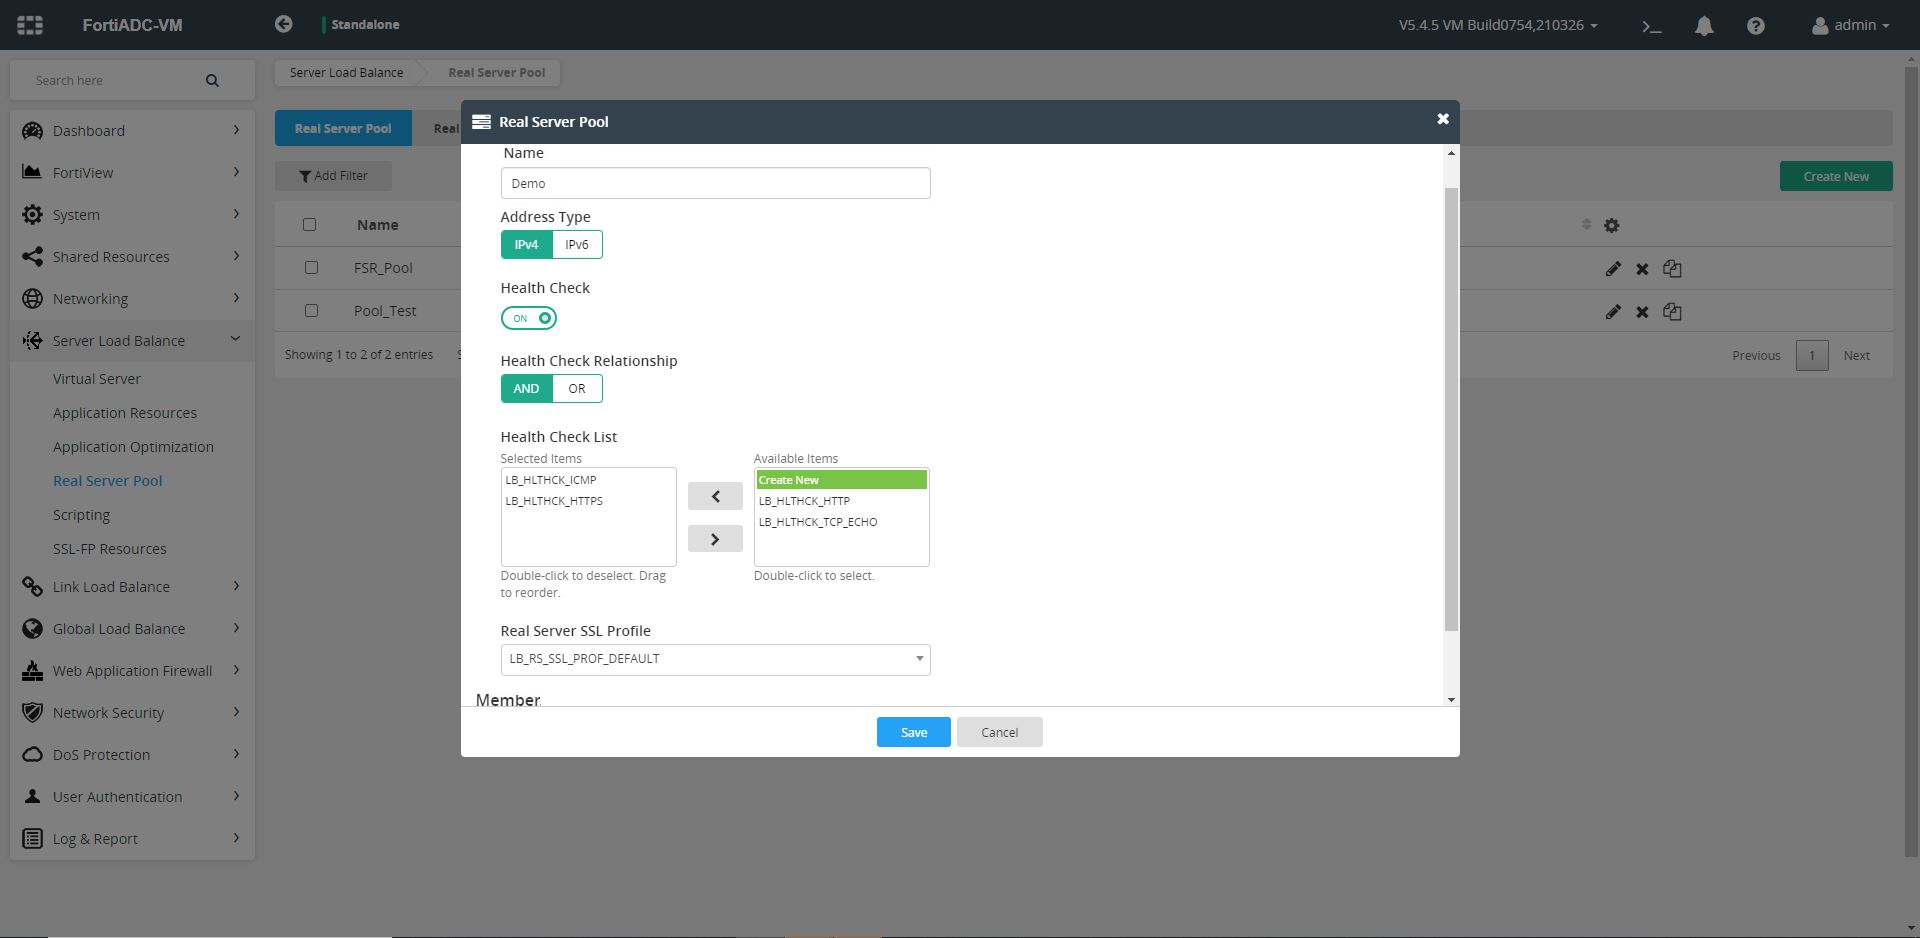1920x938 pixels.
Task: Click the Create New button
Action: 1836,175
